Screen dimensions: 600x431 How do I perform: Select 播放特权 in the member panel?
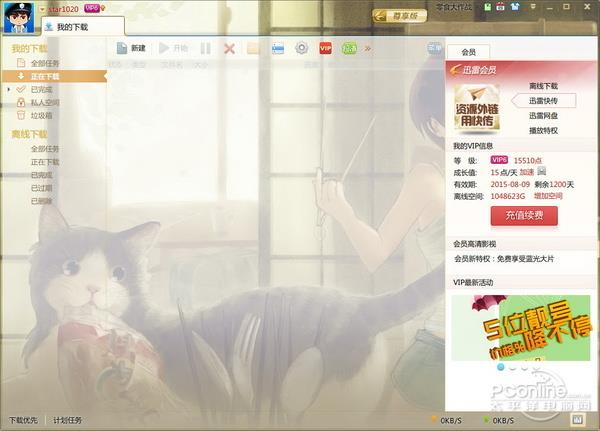(543, 131)
